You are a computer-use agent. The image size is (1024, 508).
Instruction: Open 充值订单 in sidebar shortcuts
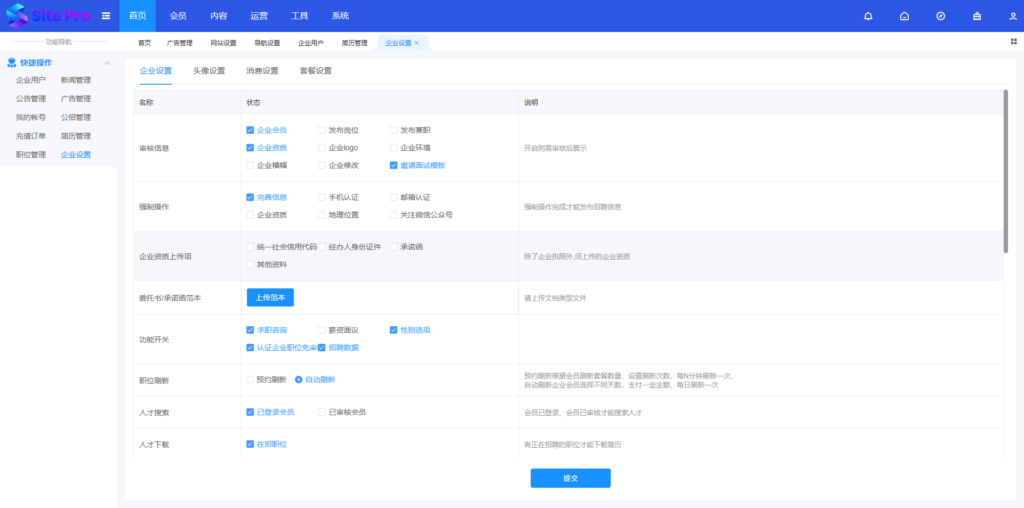click(x=31, y=136)
